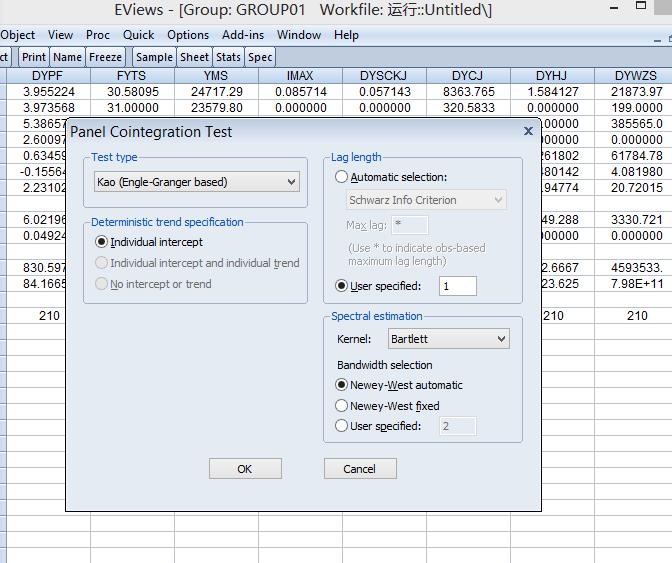
Task: Cancel the cointegration test dialog
Action: [x=360, y=469]
